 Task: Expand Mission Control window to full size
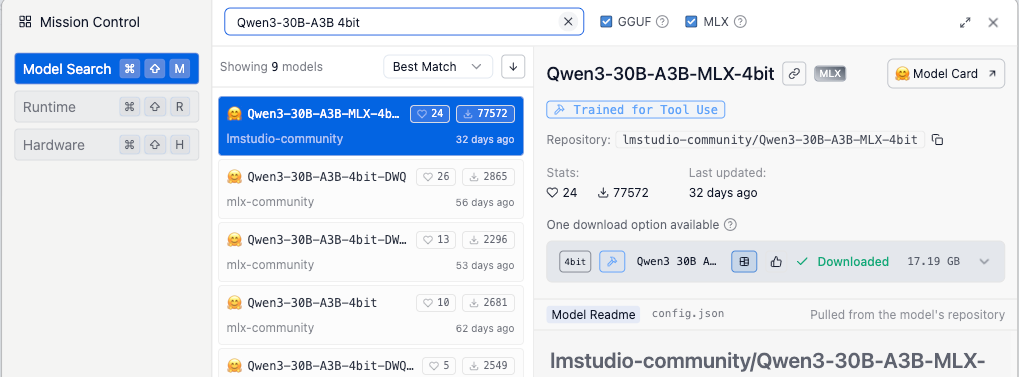[x=965, y=23]
